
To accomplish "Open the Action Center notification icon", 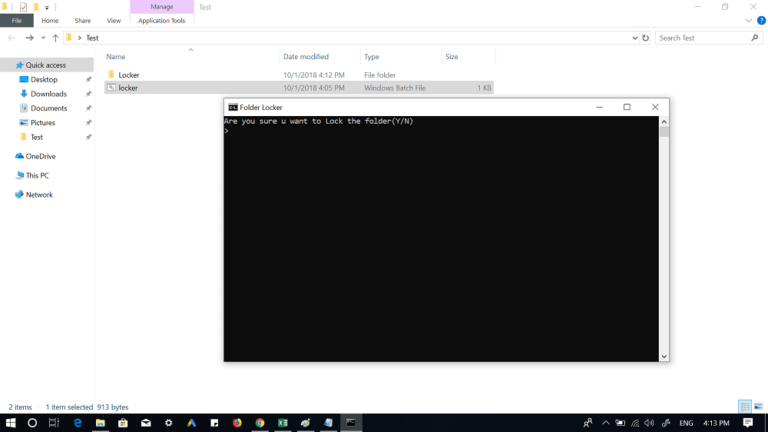I will pos(747,423).
